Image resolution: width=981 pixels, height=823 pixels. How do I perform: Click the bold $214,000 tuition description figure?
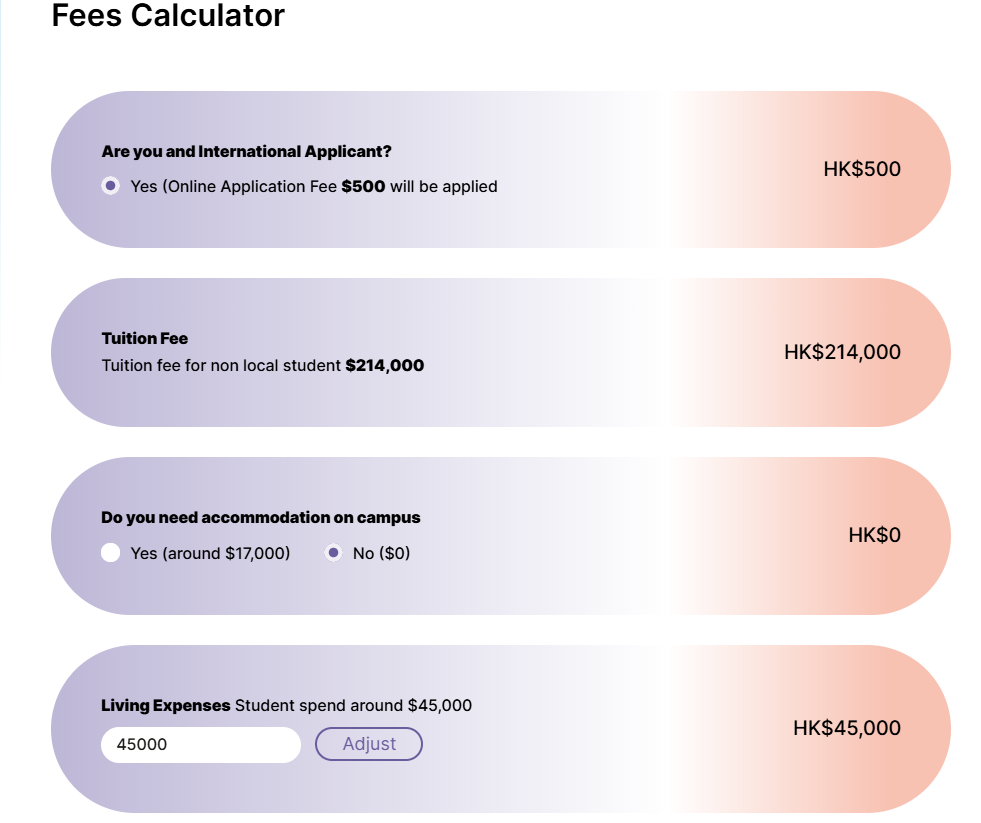pyautogui.click(x=385, y=366)
